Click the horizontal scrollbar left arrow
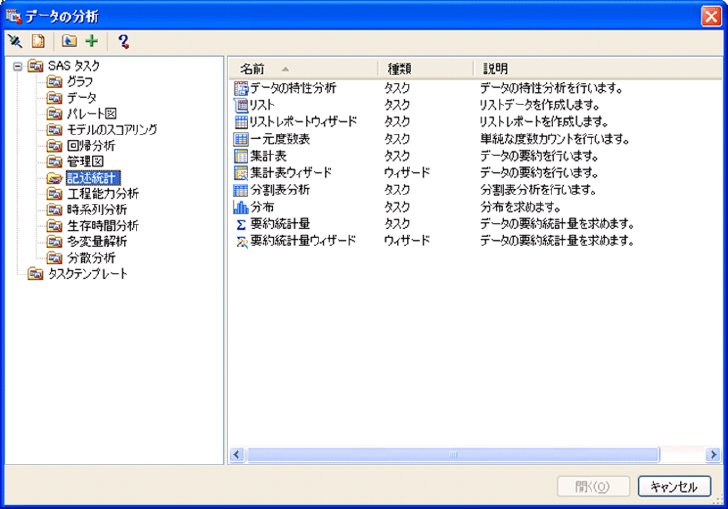Image resolution: width=728 pixels, height=509 pixels. (x=237, y=455)
